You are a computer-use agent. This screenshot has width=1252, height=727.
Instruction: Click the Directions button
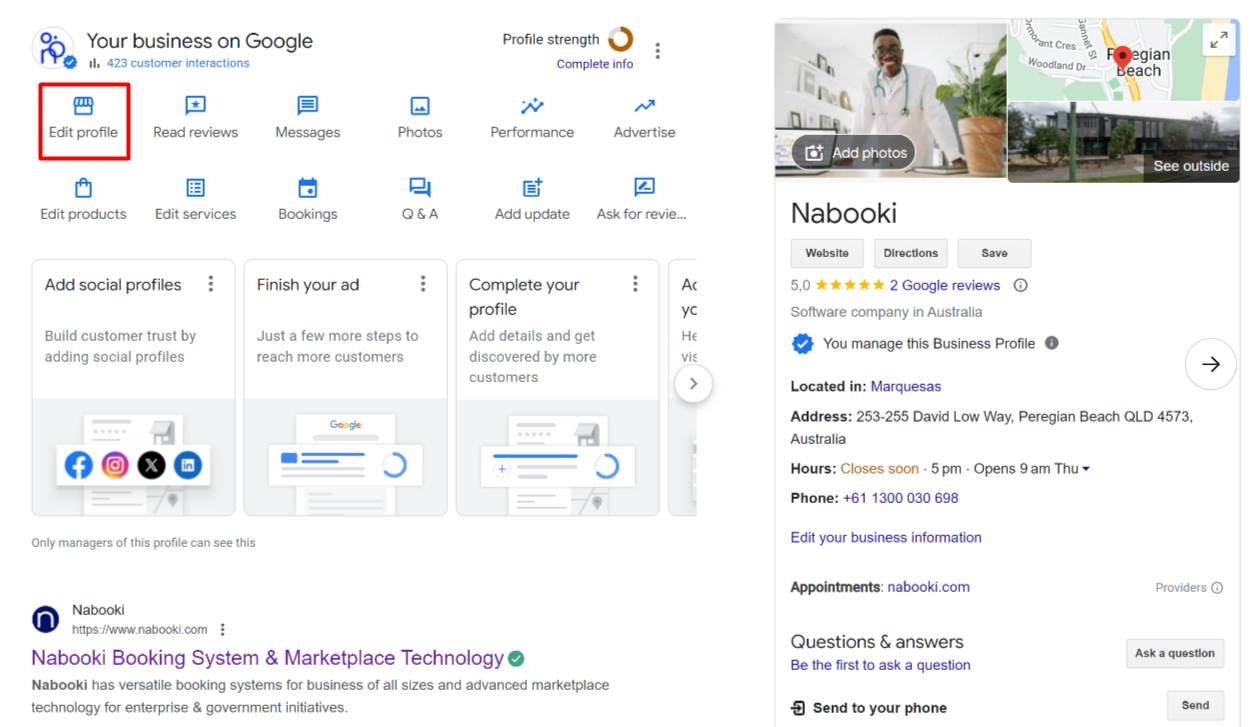click(911, 253)
